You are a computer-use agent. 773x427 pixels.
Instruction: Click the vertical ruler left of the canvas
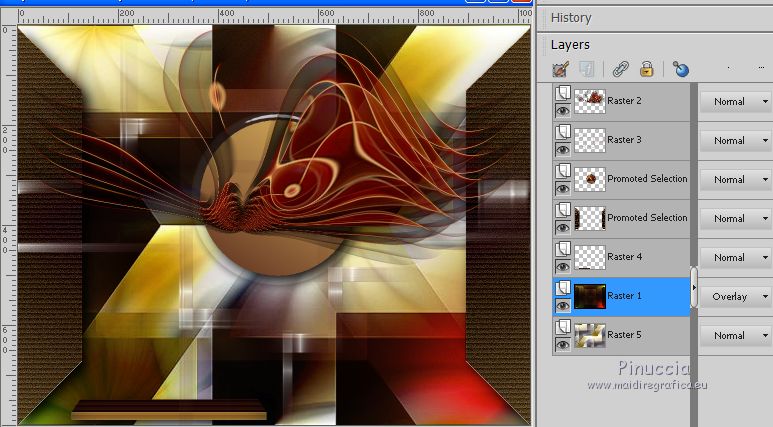click(8, 224)
